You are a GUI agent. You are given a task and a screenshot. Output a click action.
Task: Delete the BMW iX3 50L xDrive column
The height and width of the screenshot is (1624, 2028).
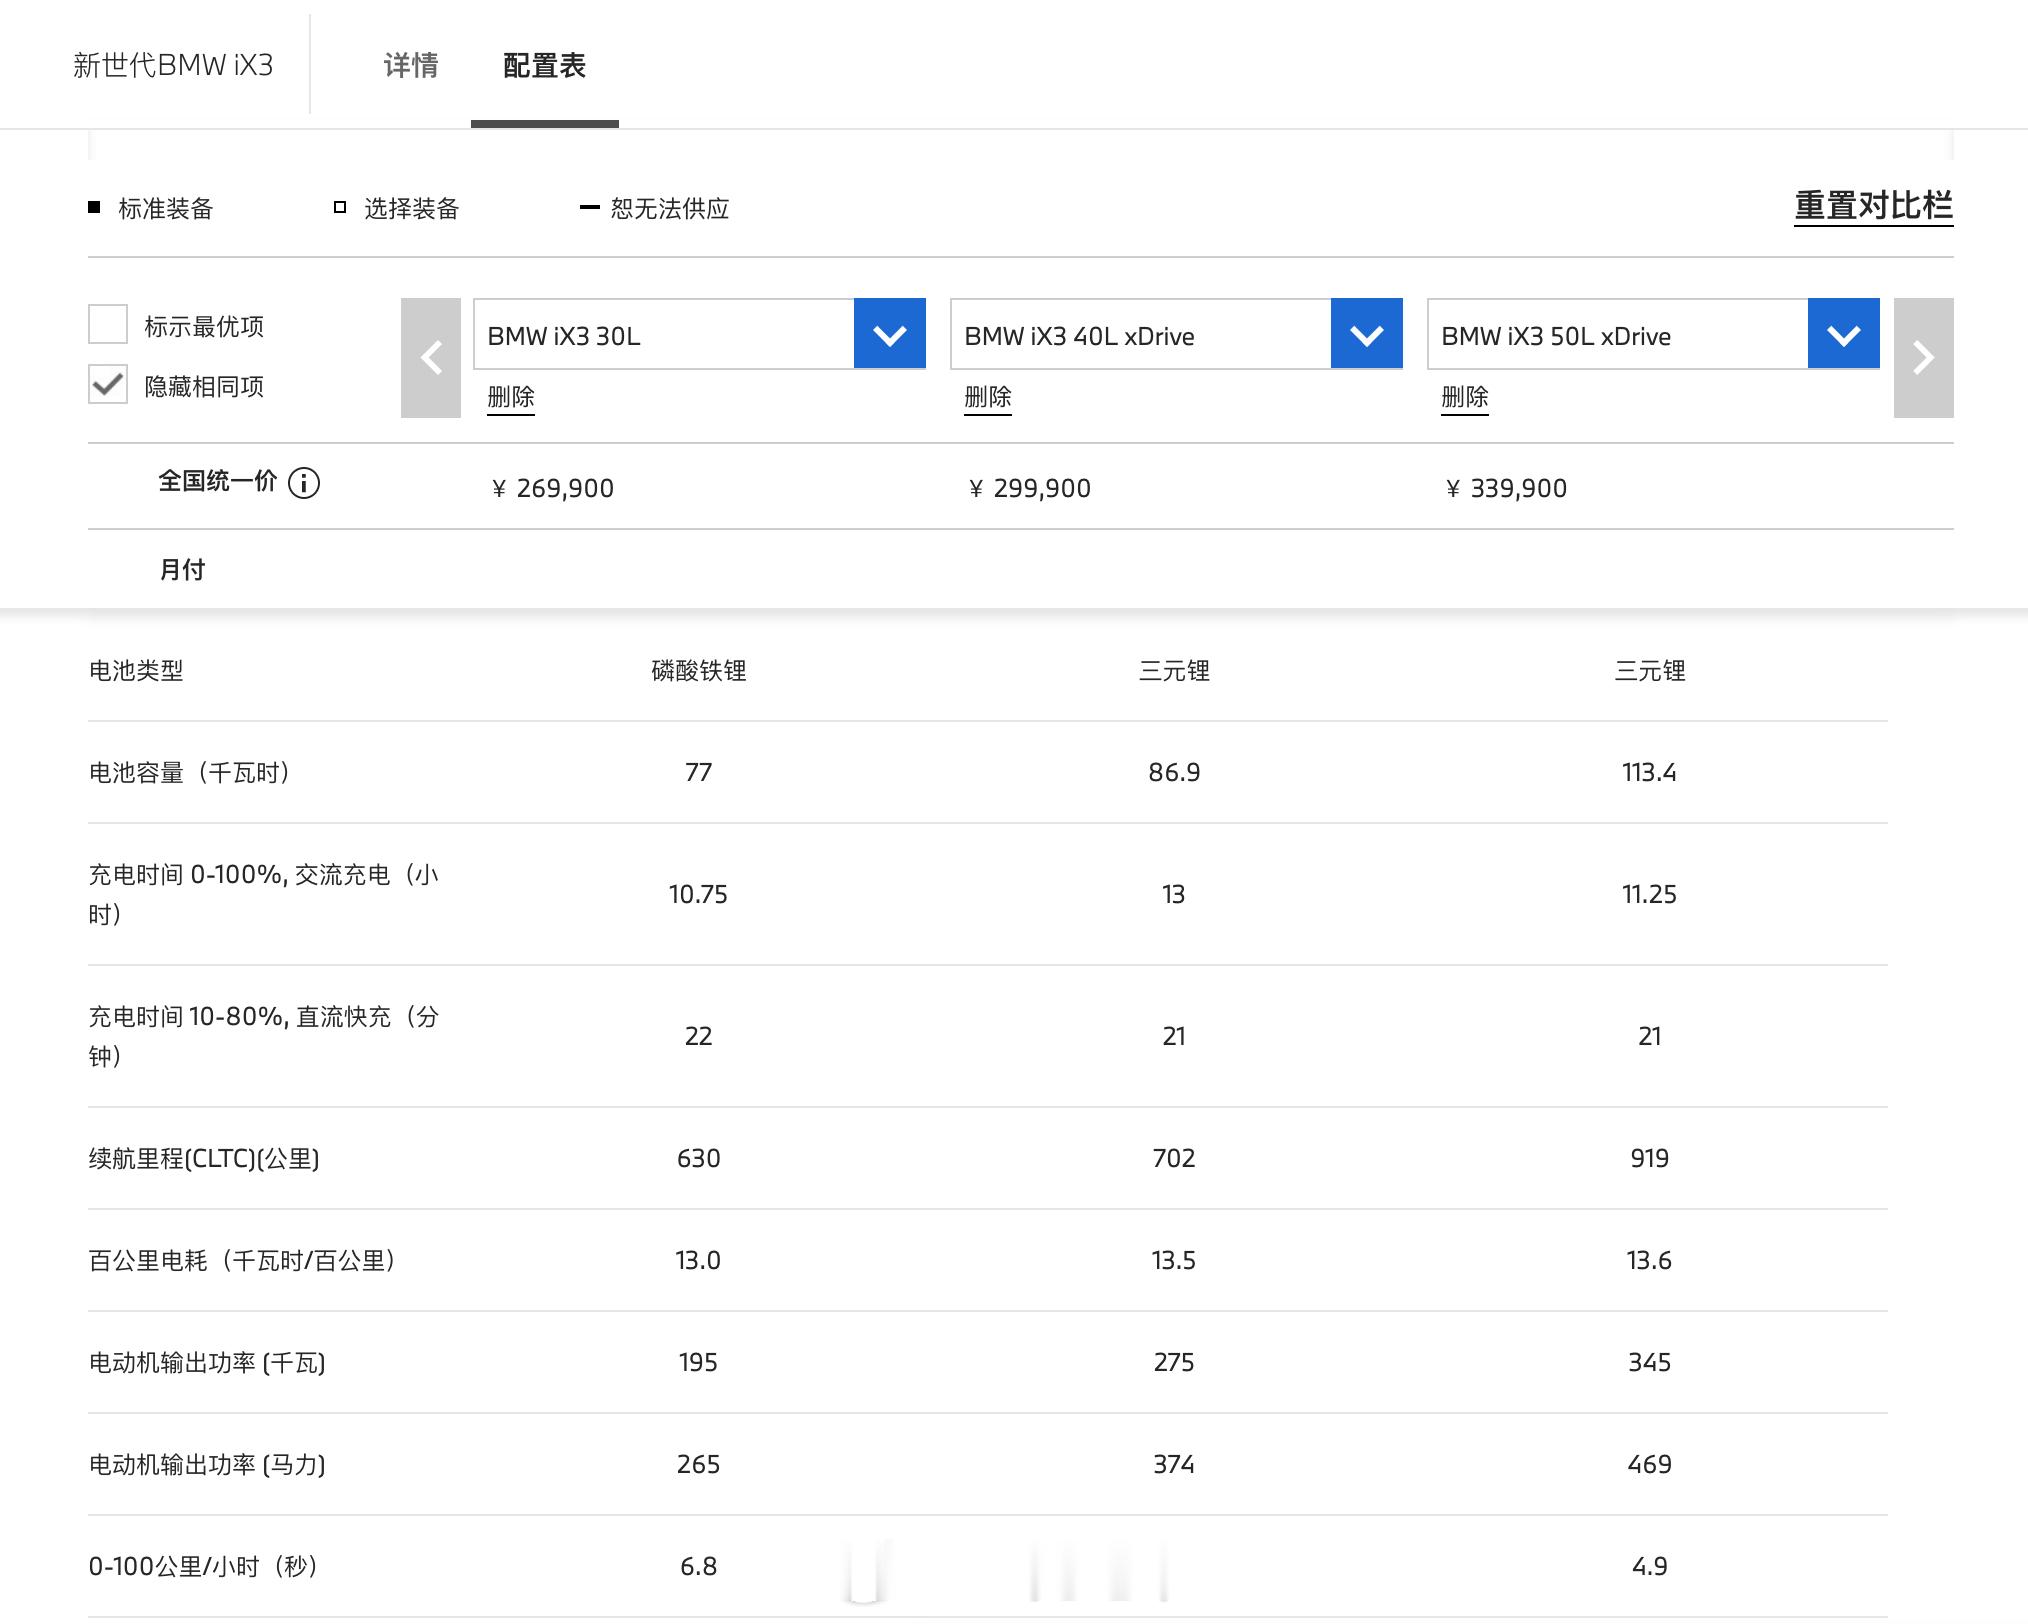[1465, 398]
